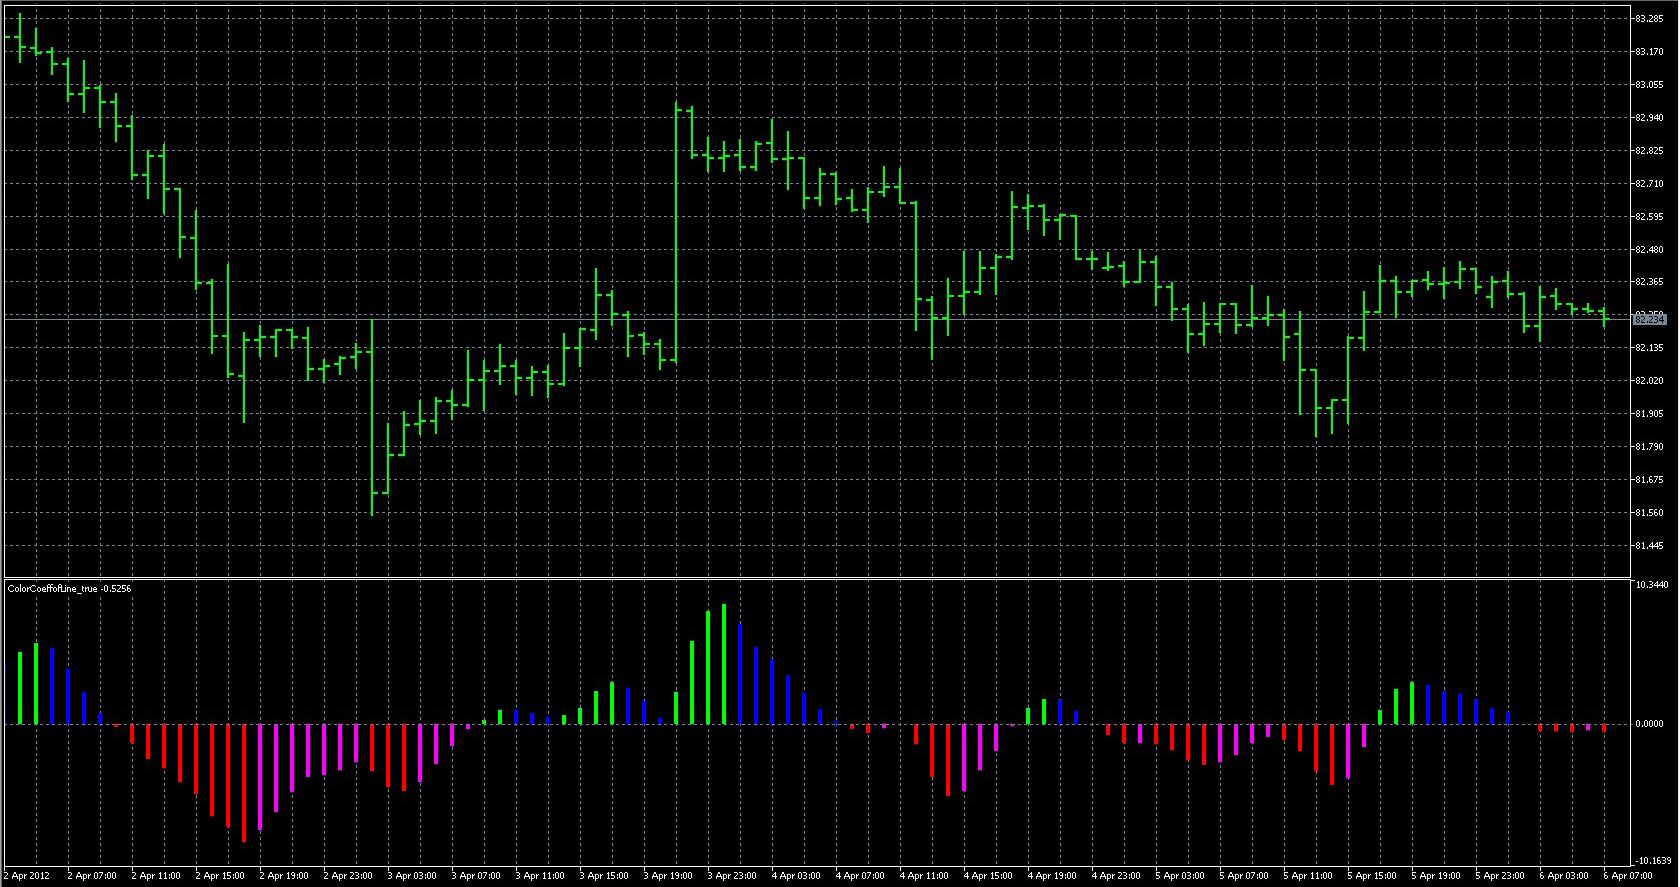Click the tall gap-up price bar reaching 82.980
This screenshot has width=1680, height=887.
pos(676,232)
